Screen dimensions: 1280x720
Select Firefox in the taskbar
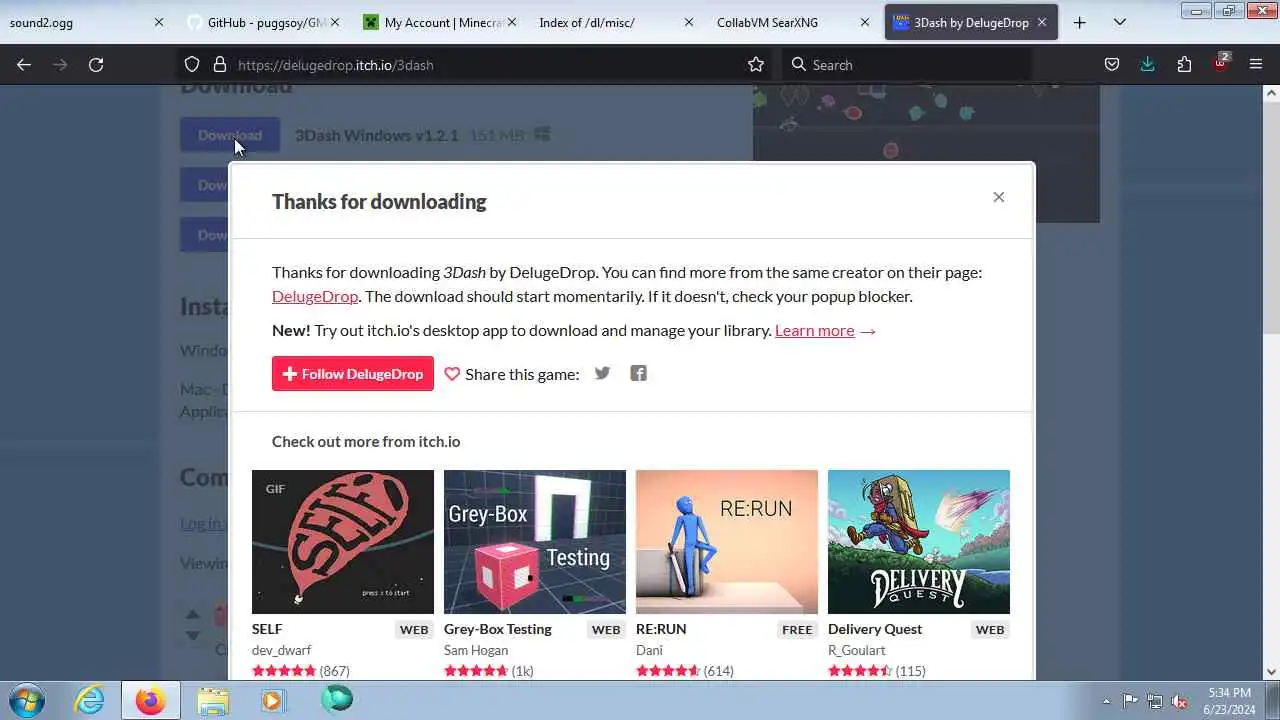150,700
